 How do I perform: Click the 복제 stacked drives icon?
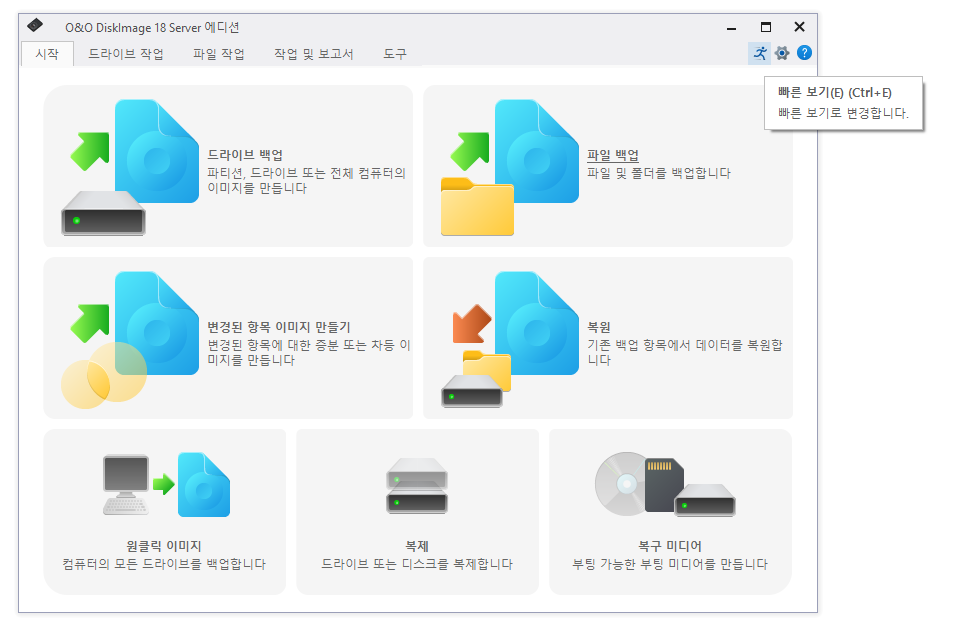click(417, 486)
